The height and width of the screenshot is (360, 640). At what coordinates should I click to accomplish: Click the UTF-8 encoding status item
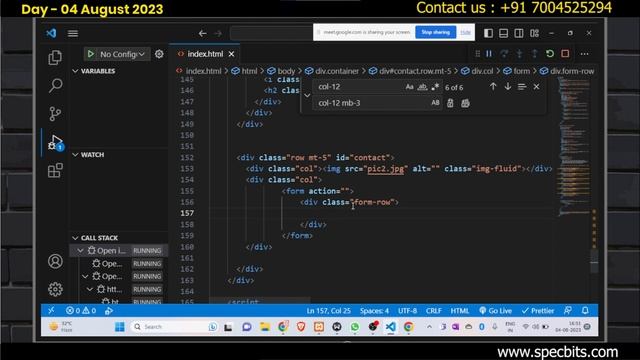click(x=407, y=311)
